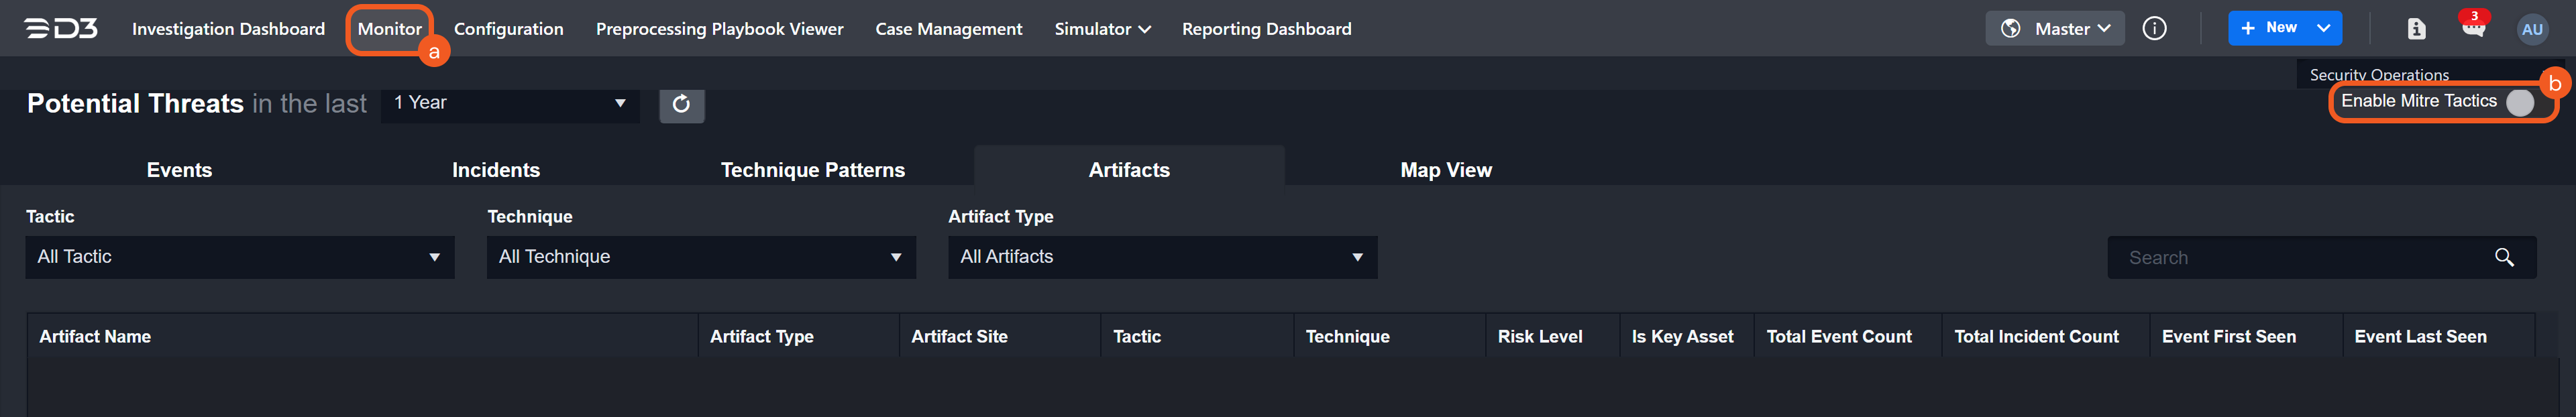Image resolution: width=2576 pixels, height=417 pixels.
Task: Open the circled info icon next to Master
Action: point(2154,29)
